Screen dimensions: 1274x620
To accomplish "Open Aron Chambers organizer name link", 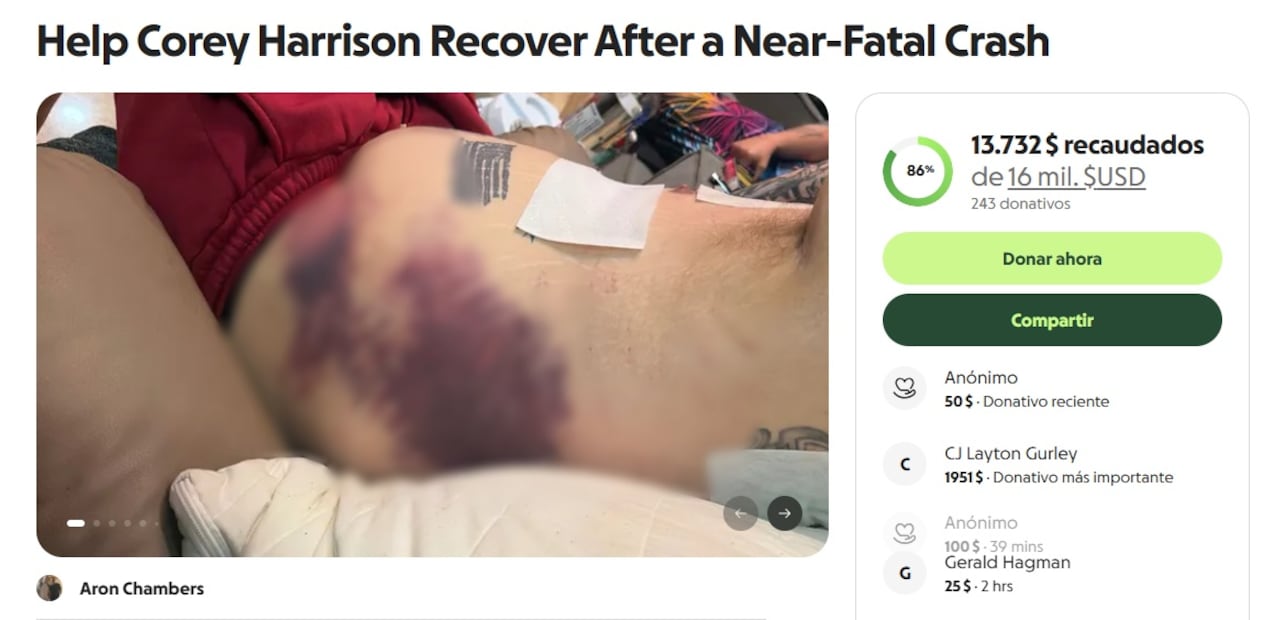I will click(x=142, y=588).
